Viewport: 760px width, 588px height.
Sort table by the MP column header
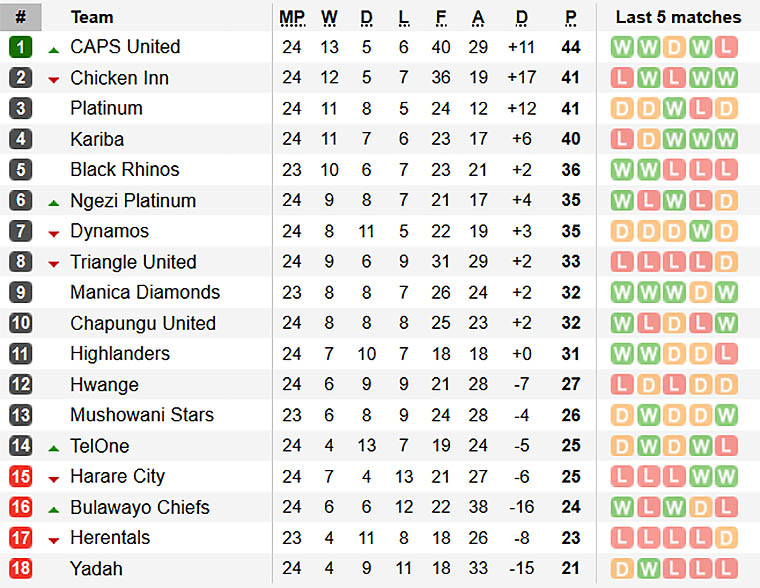[x=292, y=18]
